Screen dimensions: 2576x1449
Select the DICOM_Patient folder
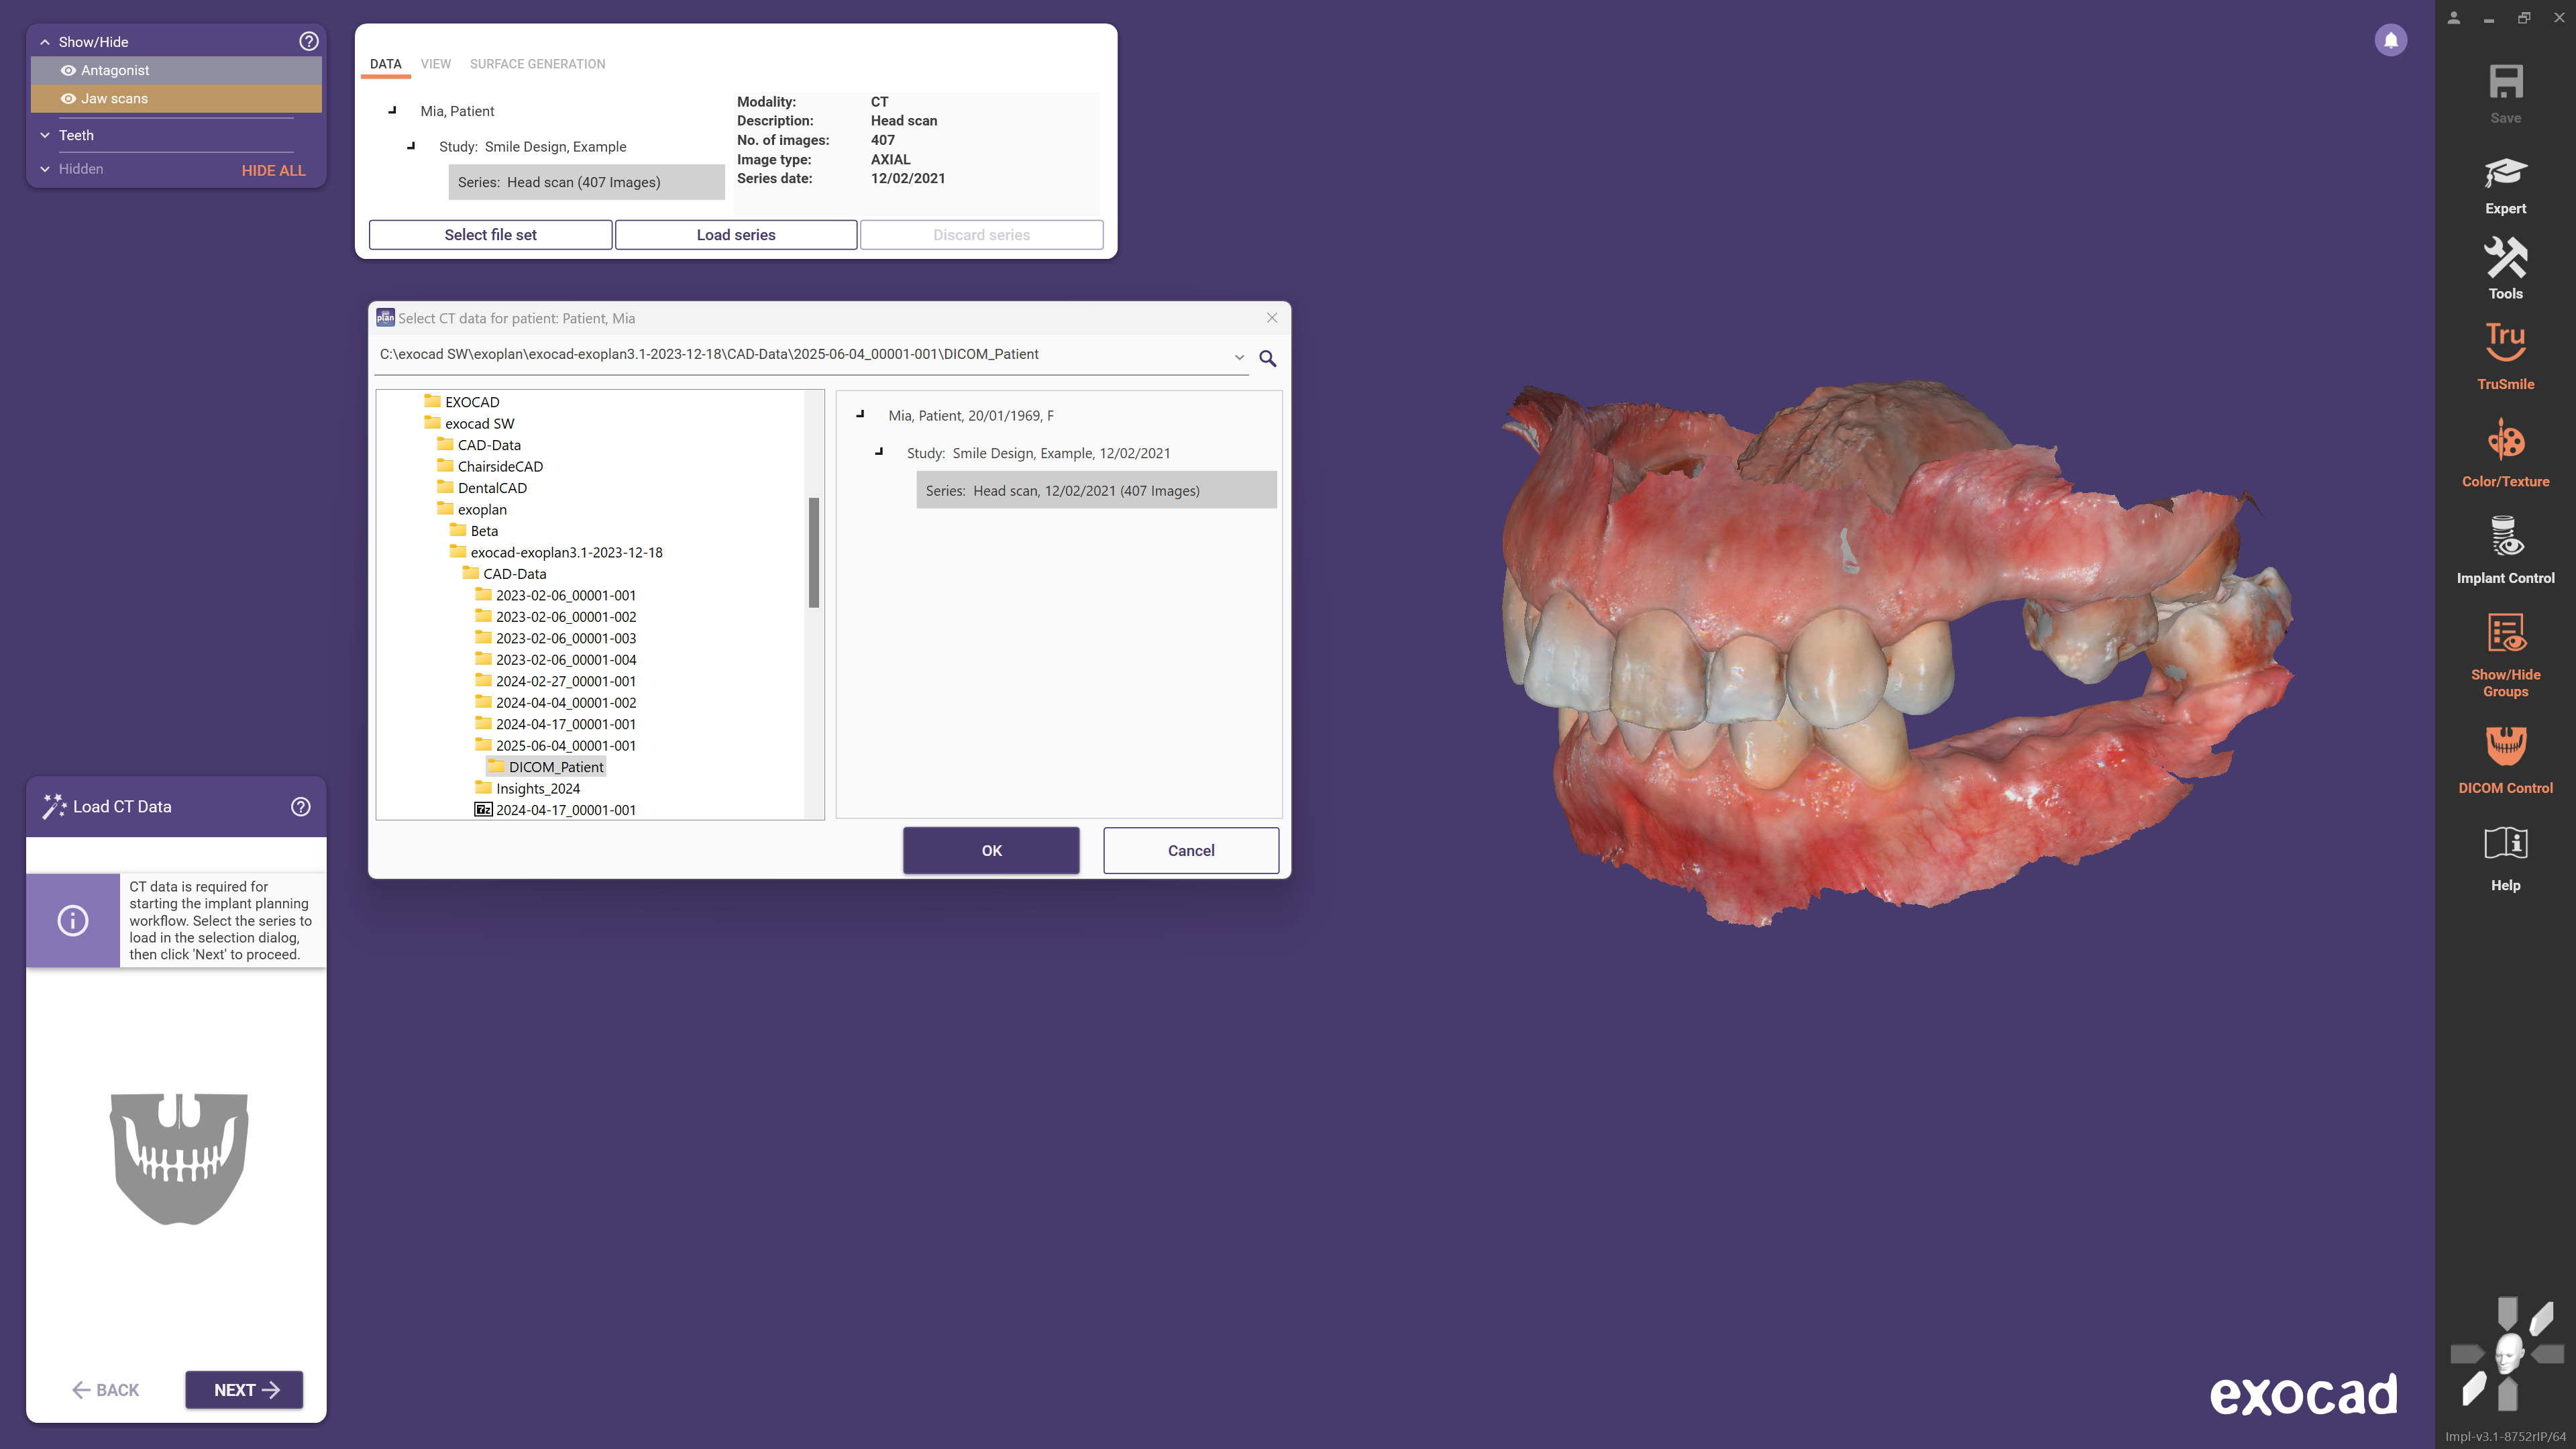coord(555,767)
